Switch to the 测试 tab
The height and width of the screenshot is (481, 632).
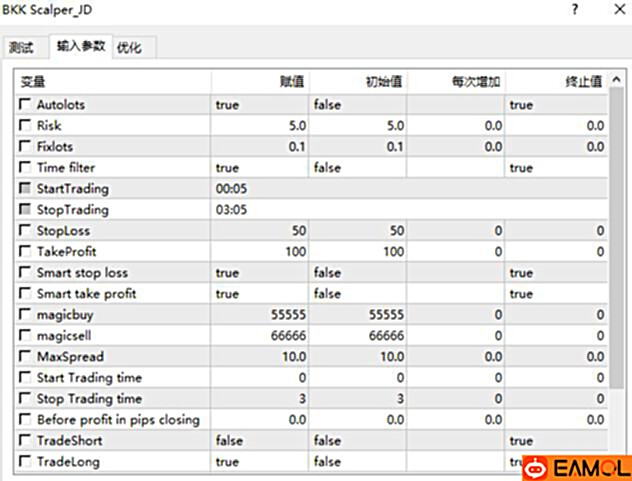21,47
